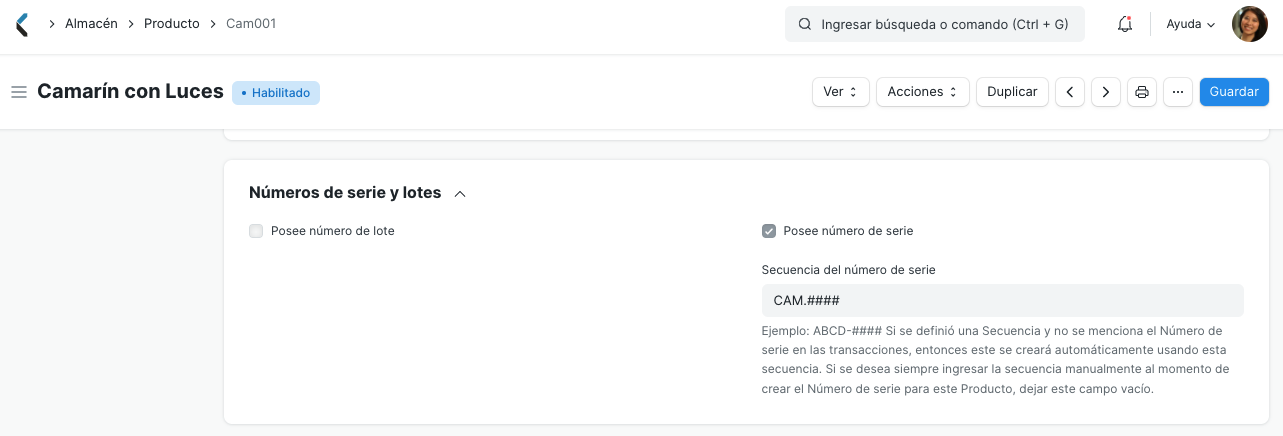Open the Ver dropdown
Image resolution: width=1283 pixels, height=436 pixels.
[x=841, y=92]
